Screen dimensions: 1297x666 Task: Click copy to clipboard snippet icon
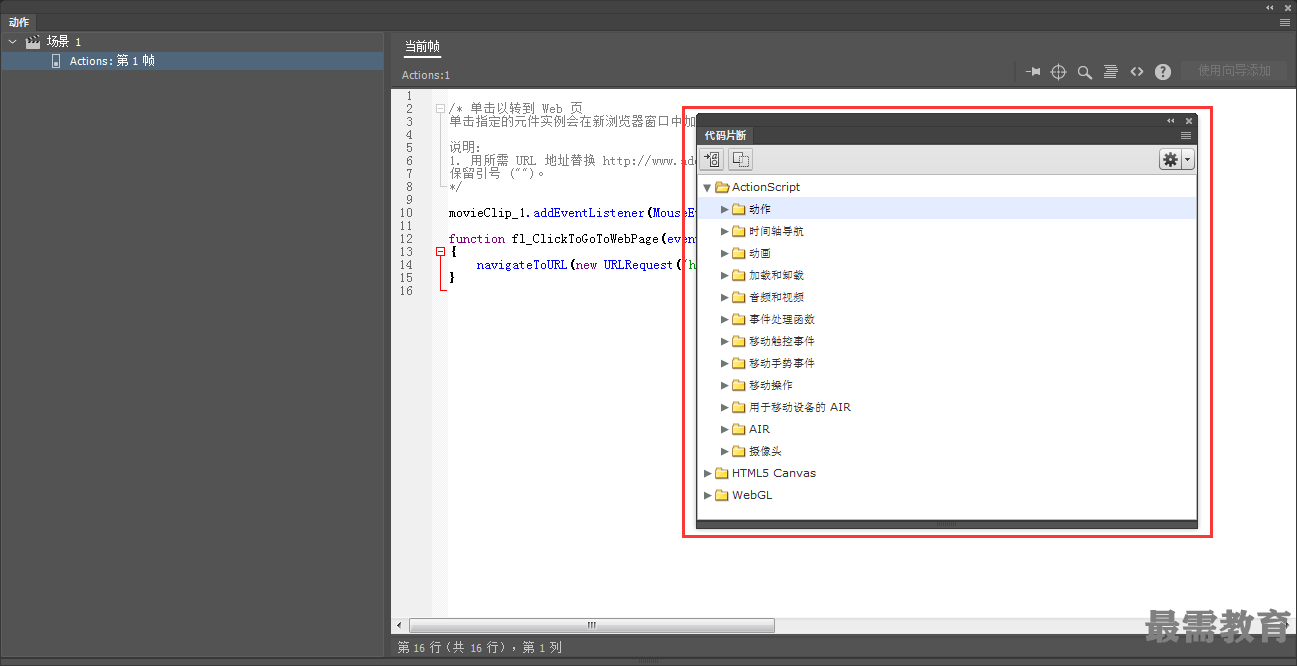(740, 159)
